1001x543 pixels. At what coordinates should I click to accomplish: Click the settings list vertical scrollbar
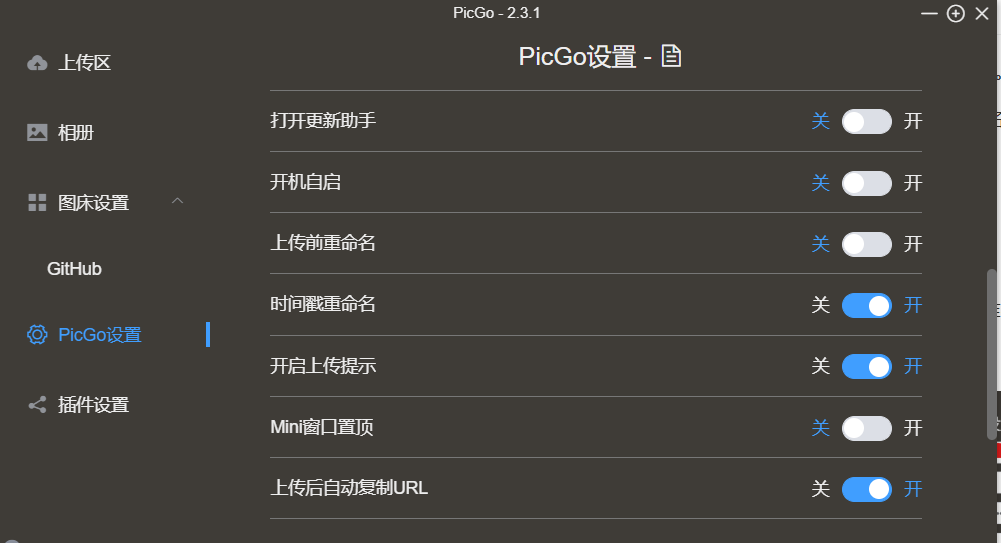(x=991, y=354)
